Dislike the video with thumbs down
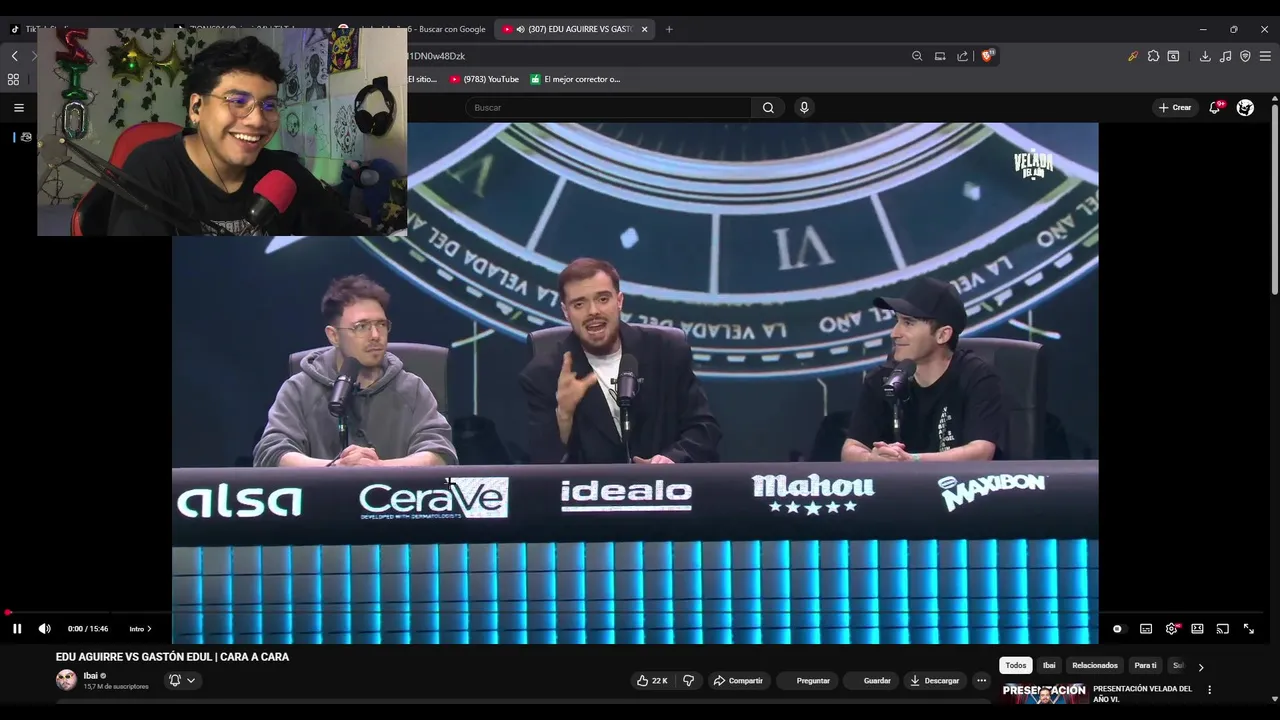This screenshot has width=1280, height=720. coord(688,681)
